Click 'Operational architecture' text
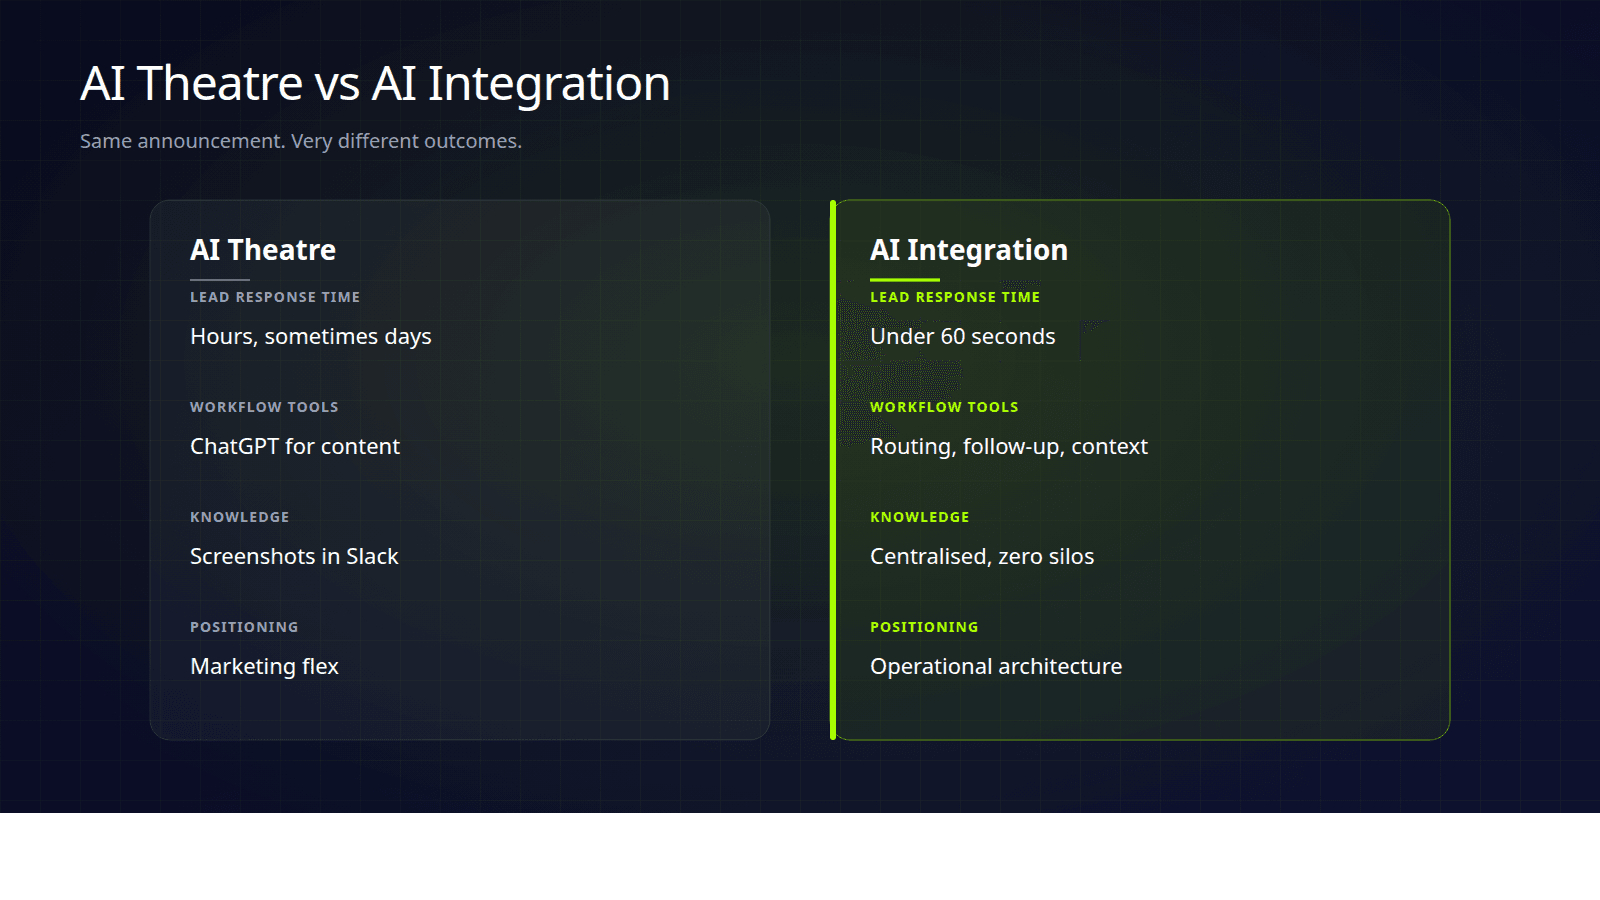The height and width of the screenshot is (900, 1600). click(996, 667)
